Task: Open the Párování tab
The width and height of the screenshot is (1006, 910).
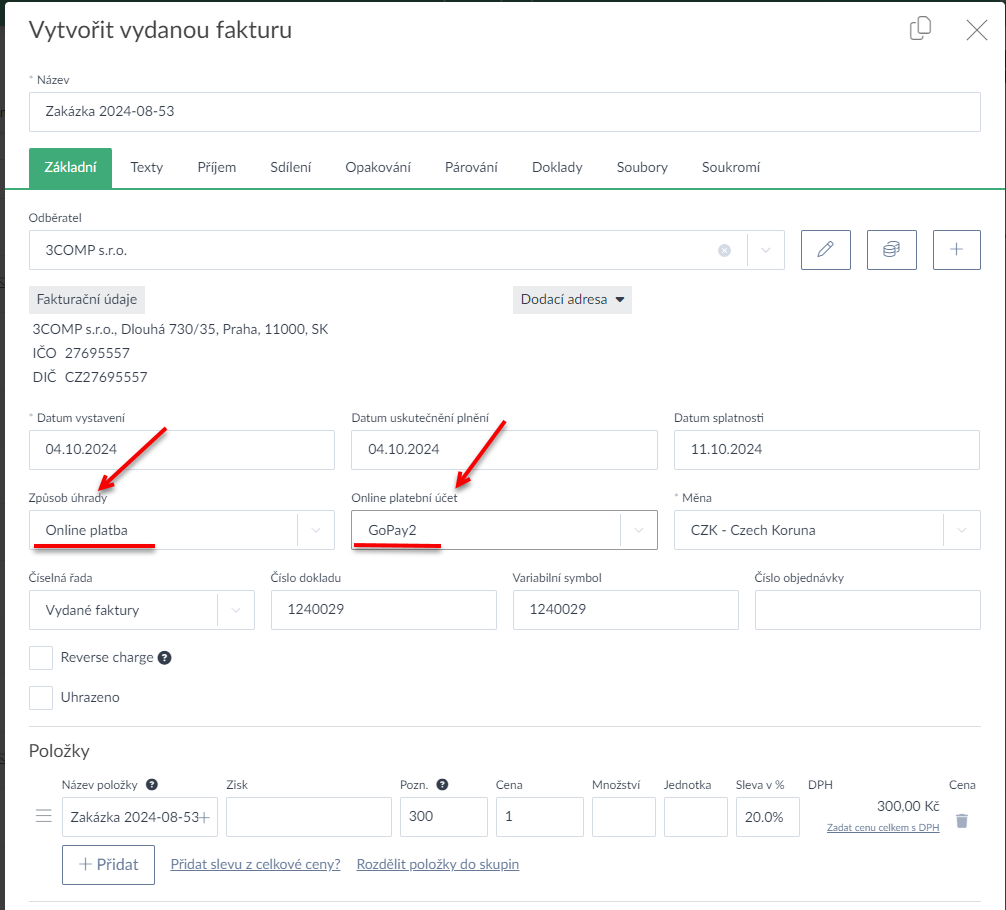Action: (x=471, y=167)
